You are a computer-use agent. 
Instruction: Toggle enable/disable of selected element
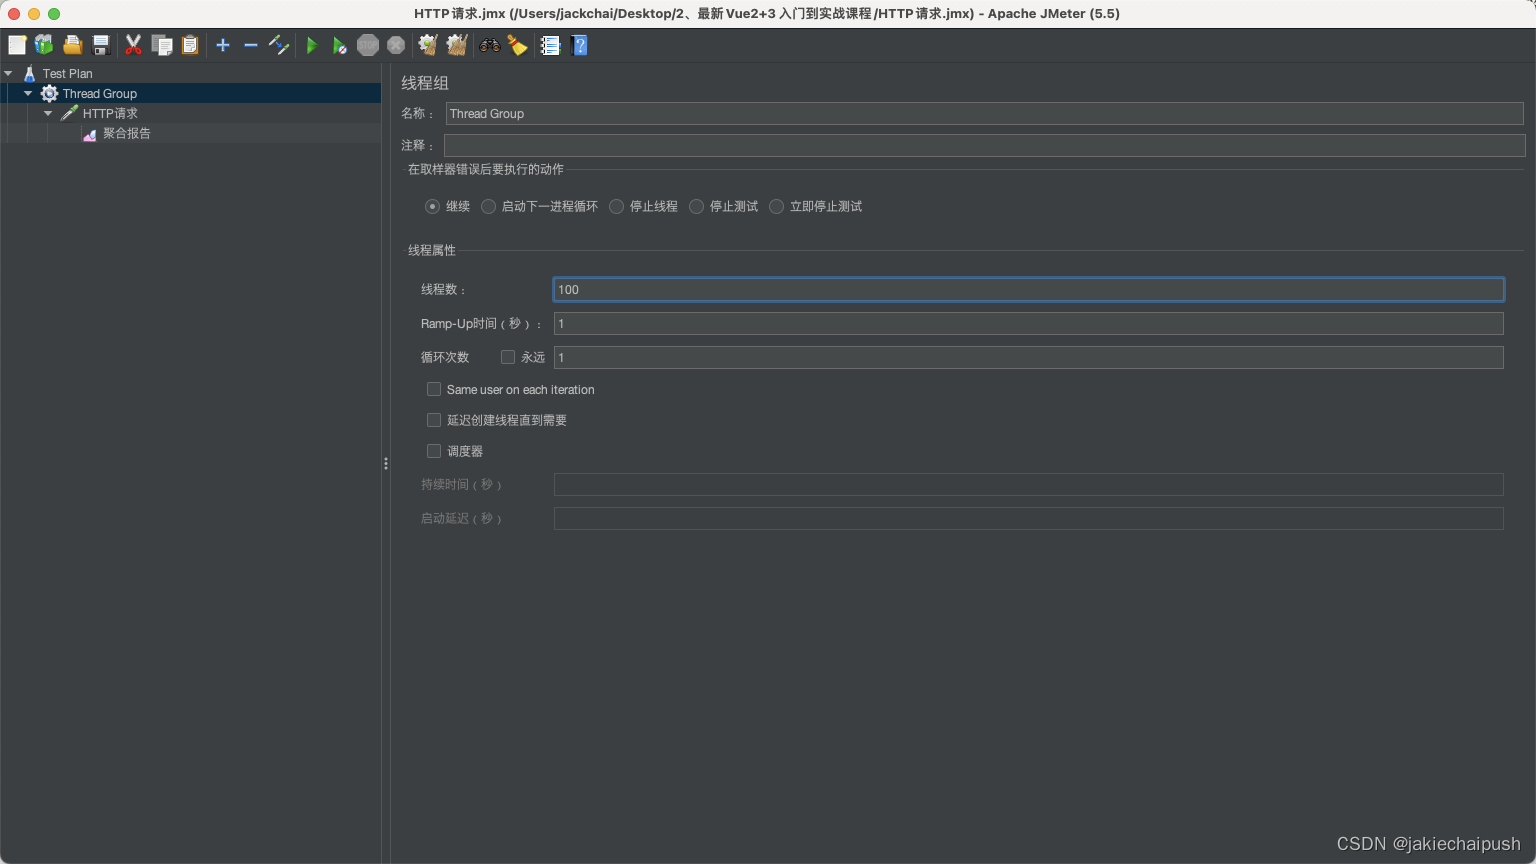(279, 45)
